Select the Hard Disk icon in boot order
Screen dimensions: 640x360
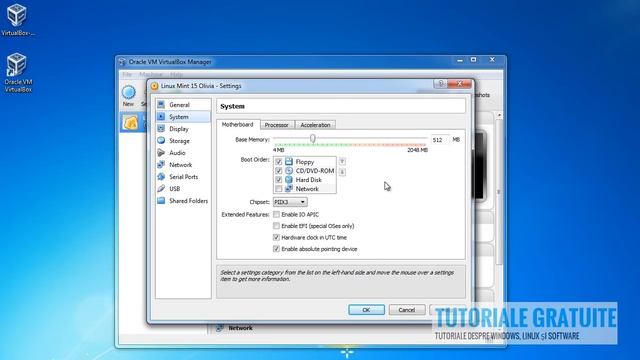(x=289, y=180)
